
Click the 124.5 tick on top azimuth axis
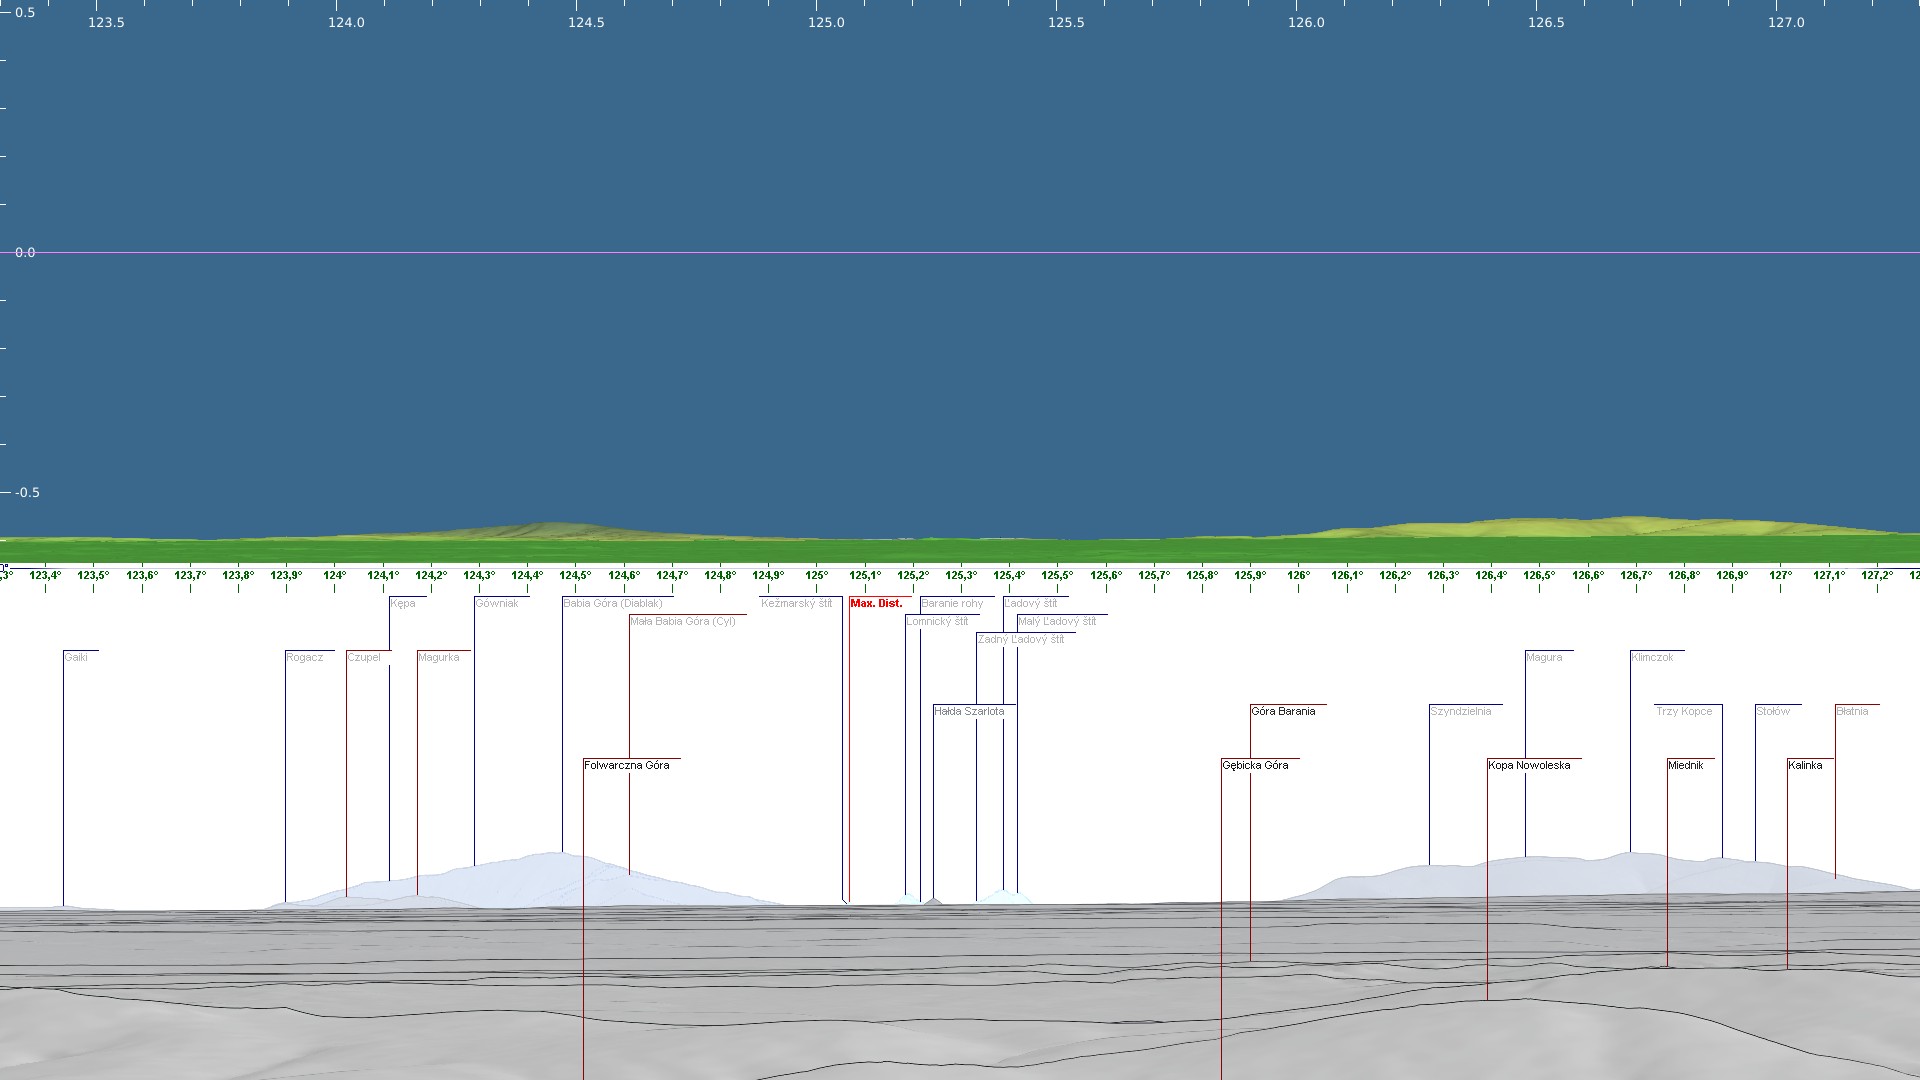[x=586, y=22]
